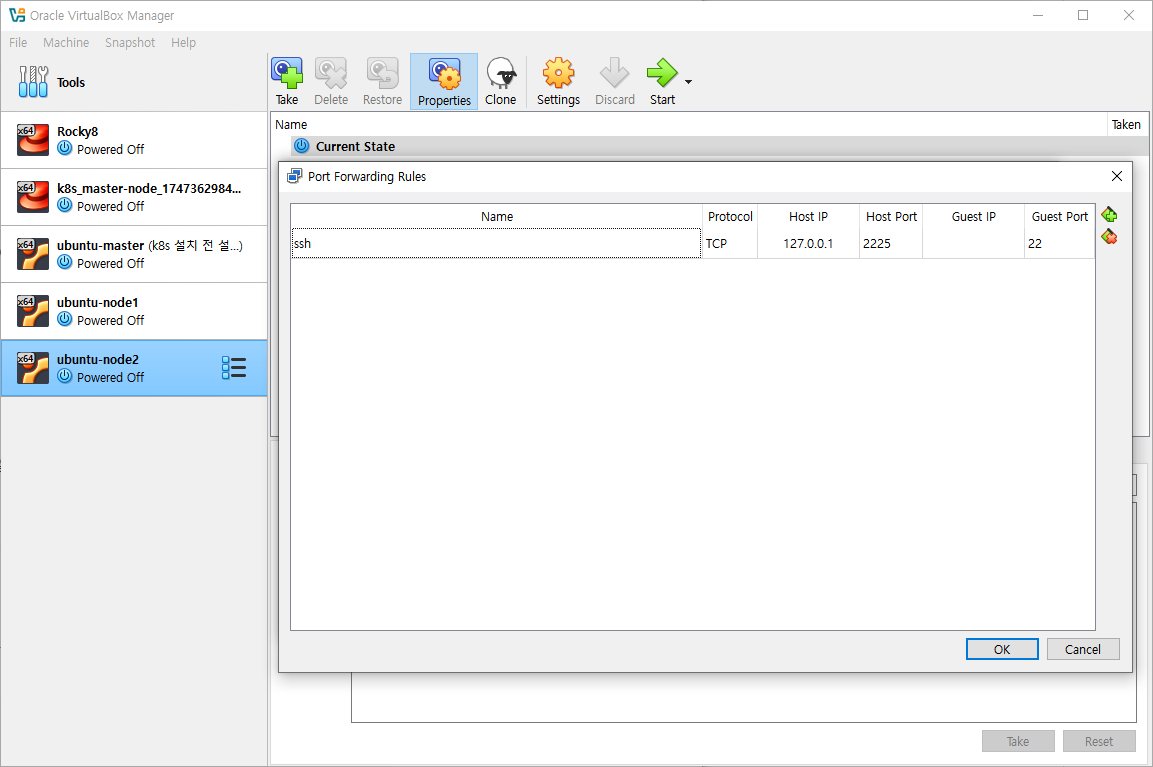The image size is (1153, 767).
Task: Cancel the Port Forwarding Rules dialog
Action: click(1082, 649)
